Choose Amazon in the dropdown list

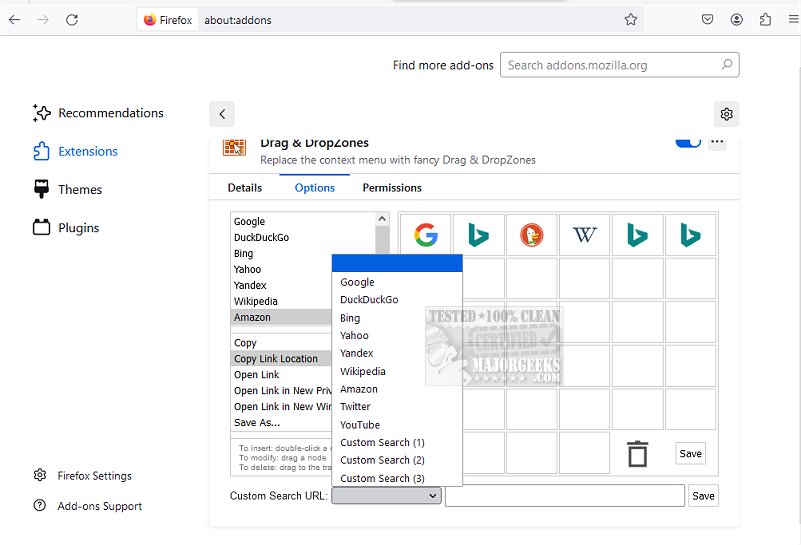[397, 389]
